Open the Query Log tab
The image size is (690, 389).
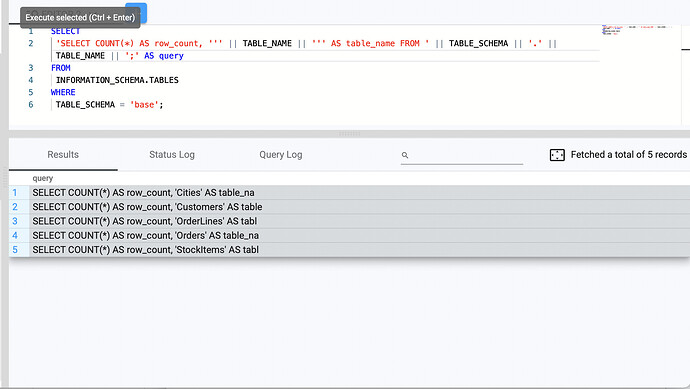click(x=281, y=154)
